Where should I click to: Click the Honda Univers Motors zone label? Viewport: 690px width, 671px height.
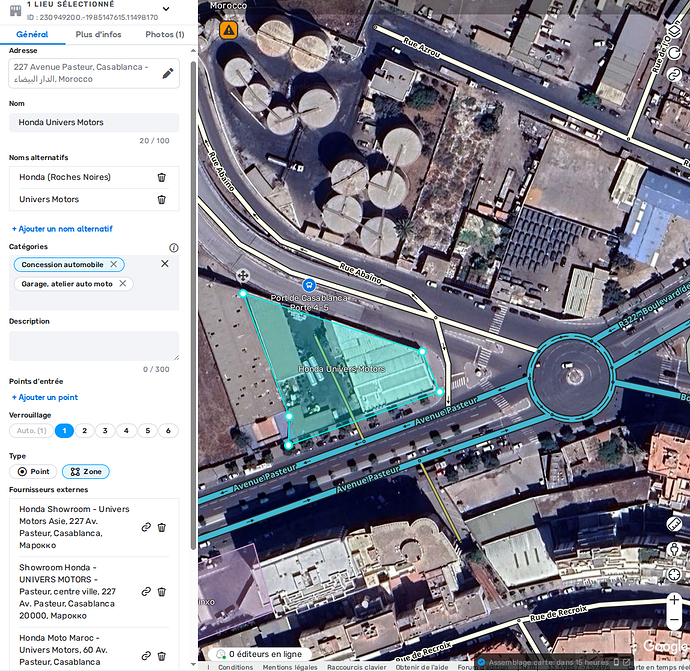click(x=341, y=369)
